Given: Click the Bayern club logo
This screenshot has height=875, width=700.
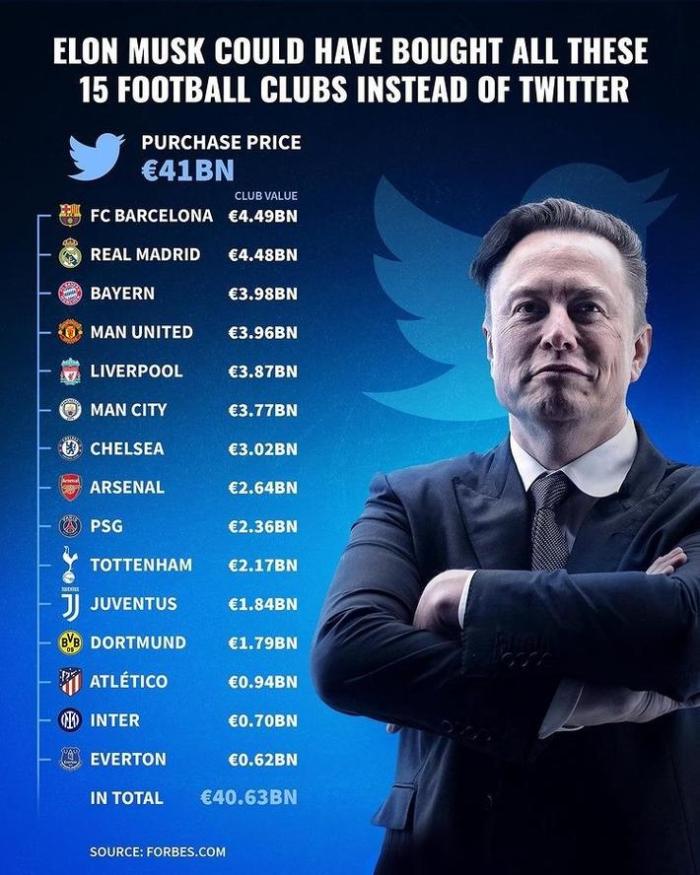Looking at the screenshot, I should tap(69, 293).
